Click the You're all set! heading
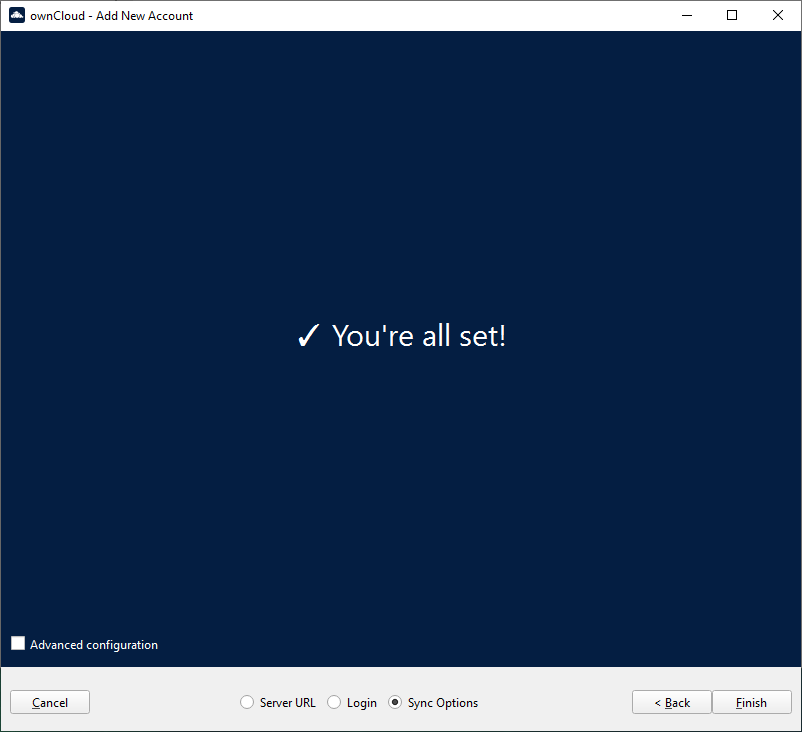 (419, 336)
